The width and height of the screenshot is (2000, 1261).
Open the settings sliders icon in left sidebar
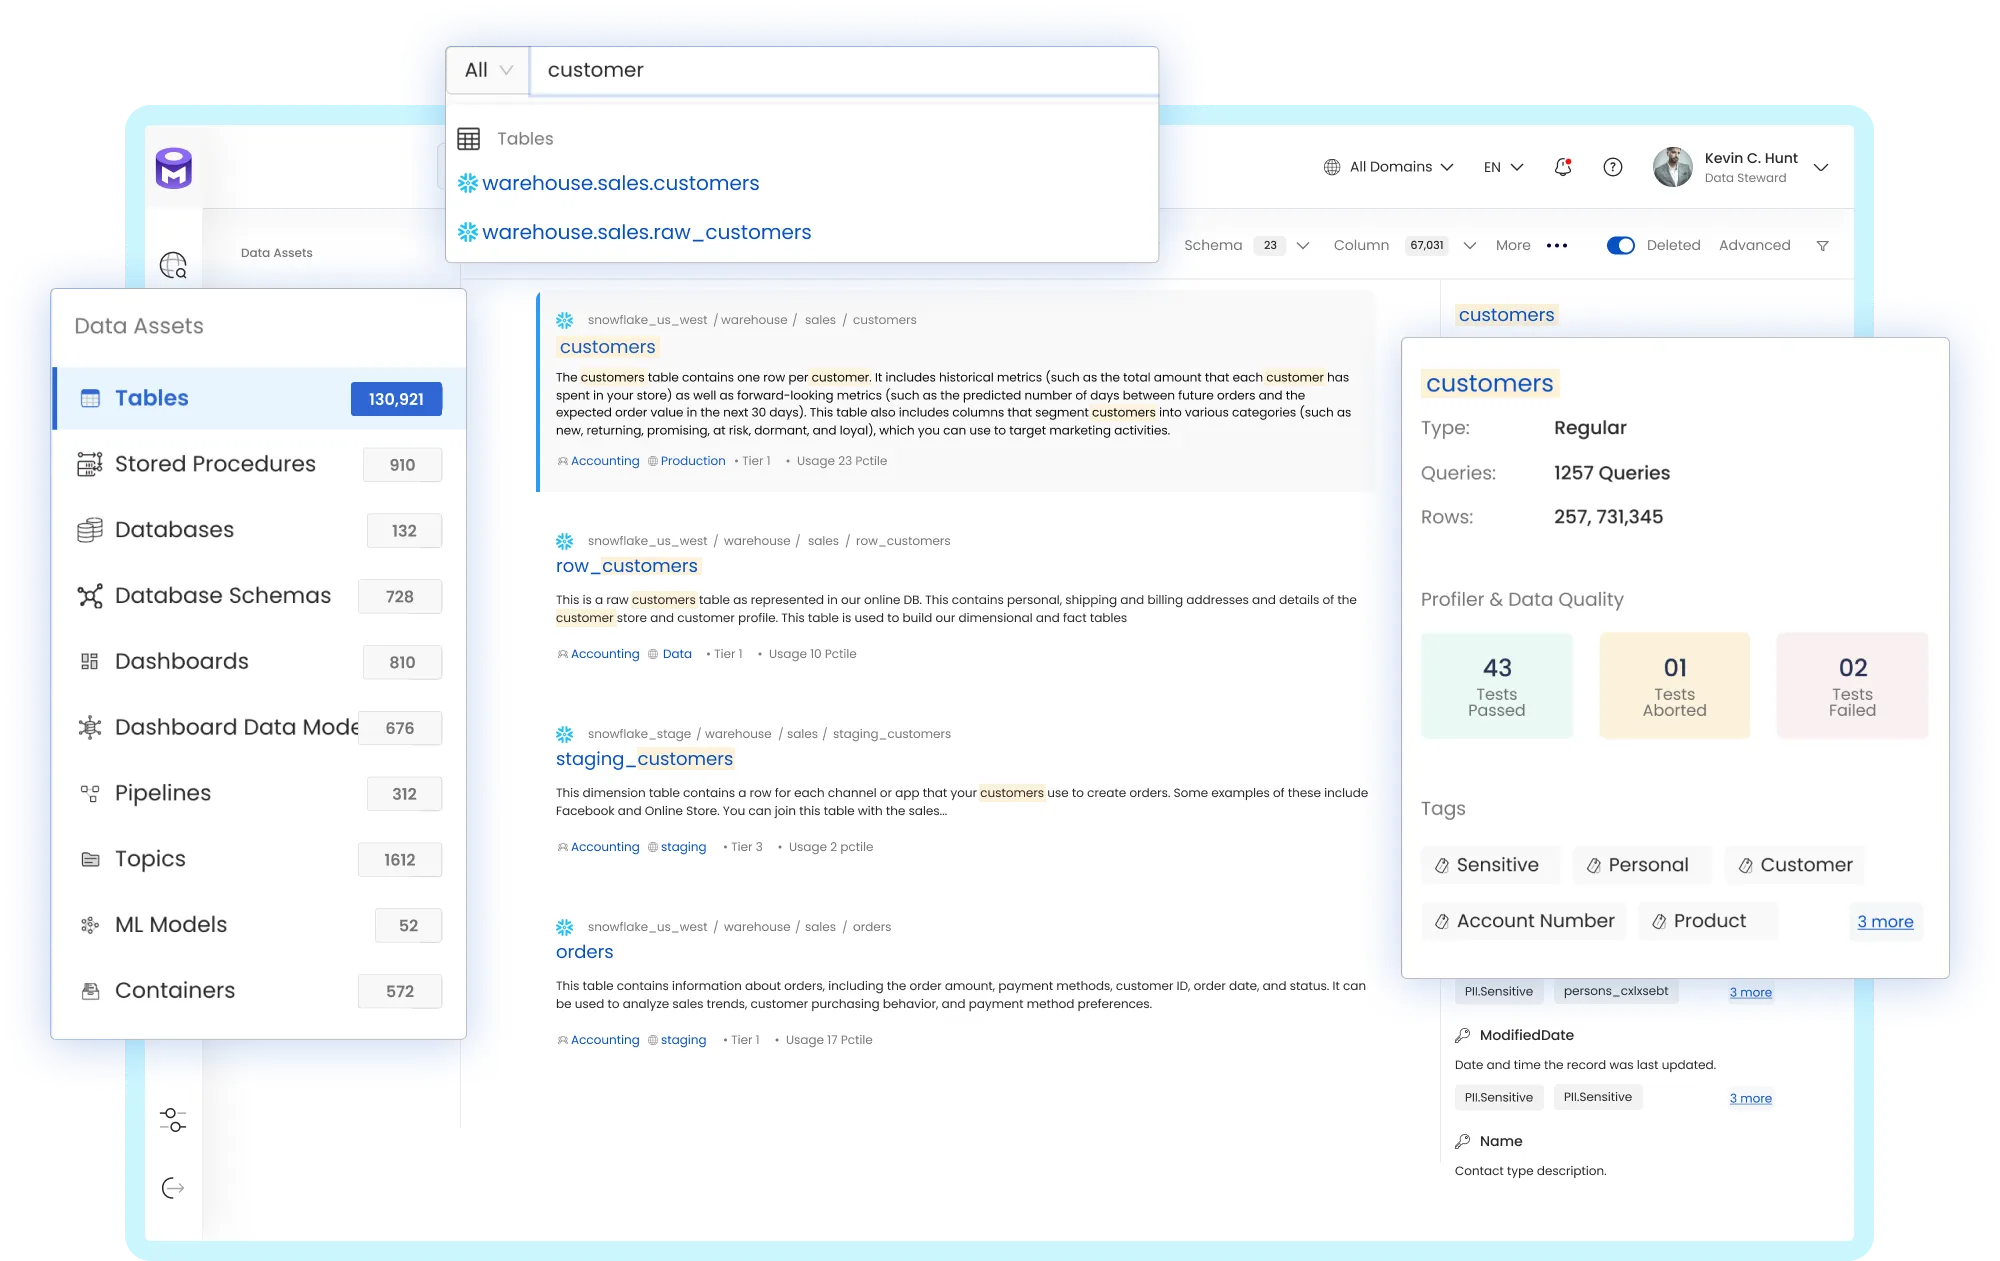(x=174, y=1120)
